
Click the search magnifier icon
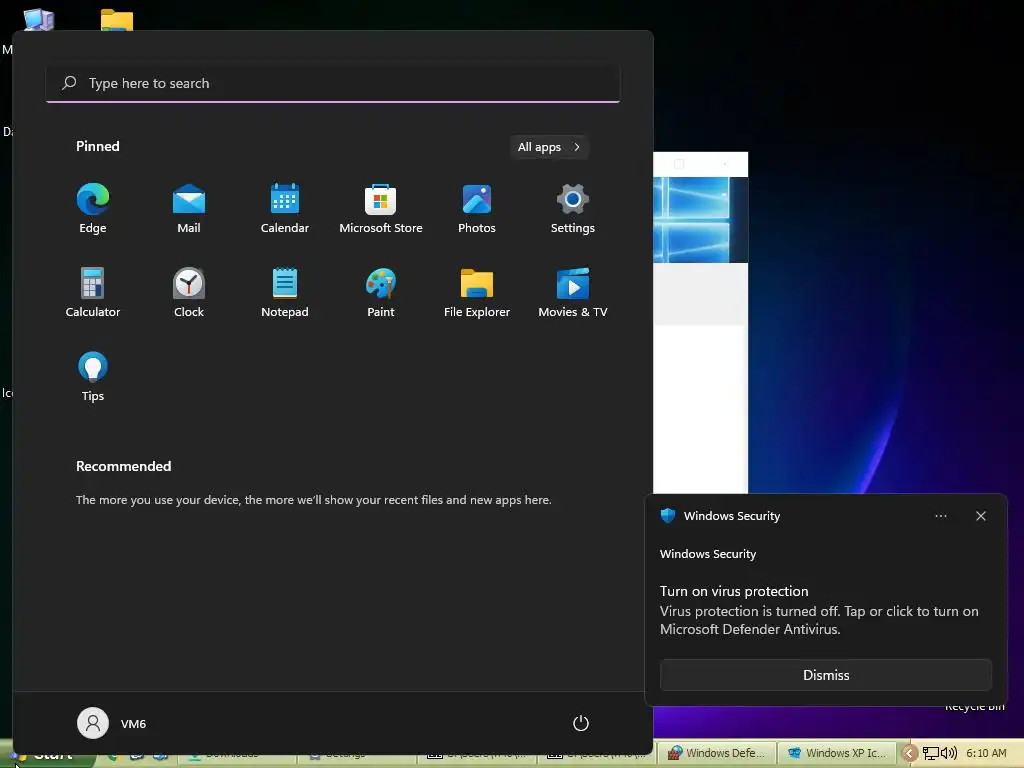69,83
